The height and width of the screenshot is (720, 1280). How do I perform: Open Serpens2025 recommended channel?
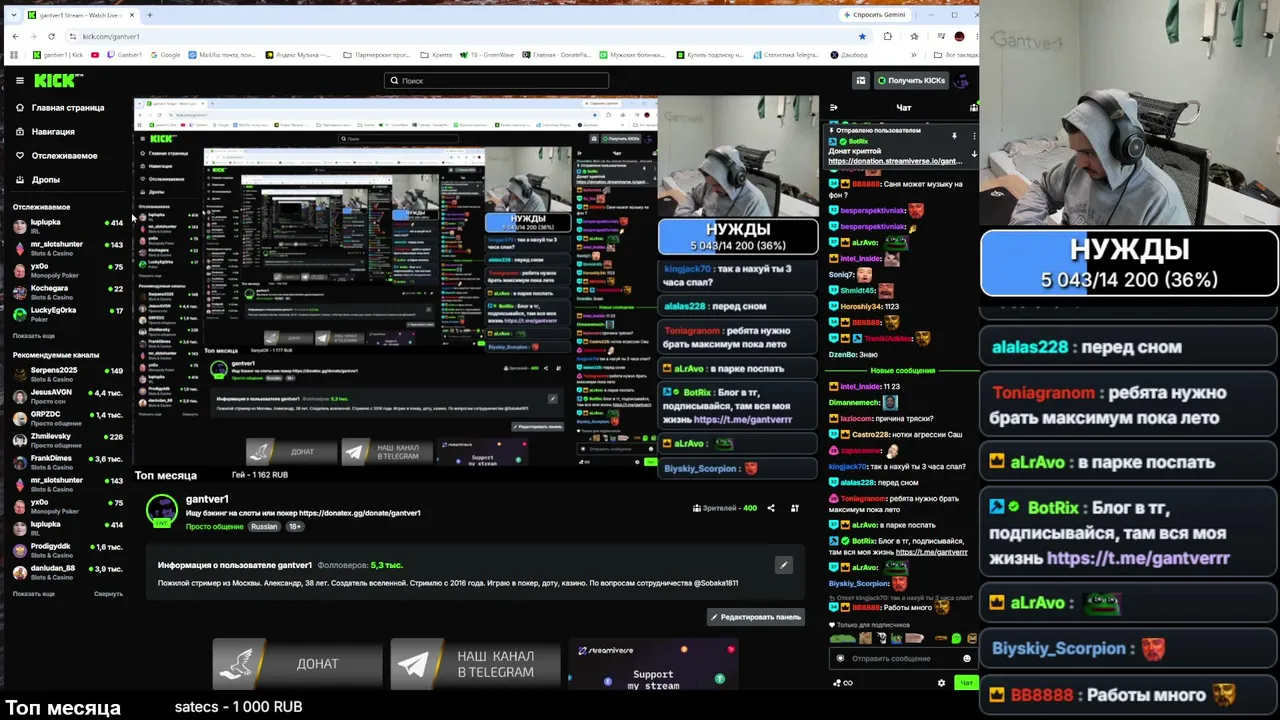[x=67, y=373]
